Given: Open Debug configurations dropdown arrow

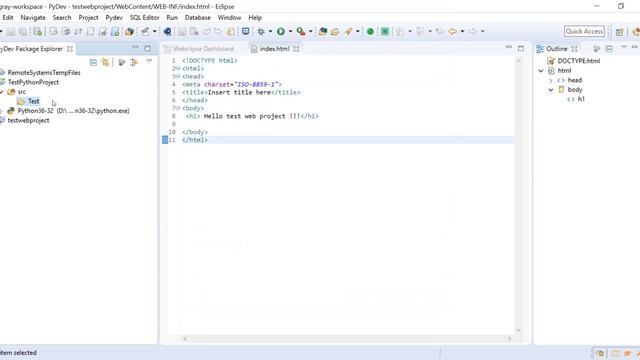Looking at the screenshot, I should click(270, 31).
